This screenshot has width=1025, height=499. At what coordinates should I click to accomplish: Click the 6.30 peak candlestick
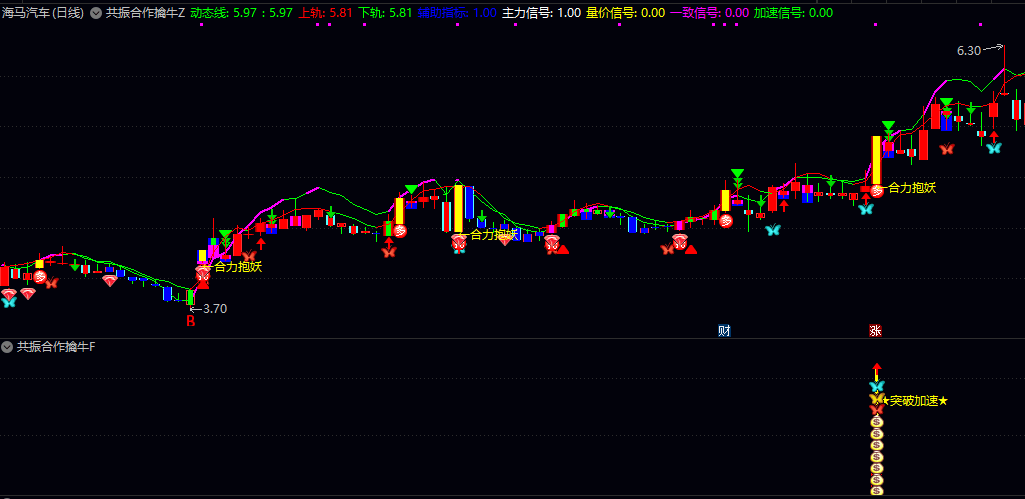coord(1004,72)
